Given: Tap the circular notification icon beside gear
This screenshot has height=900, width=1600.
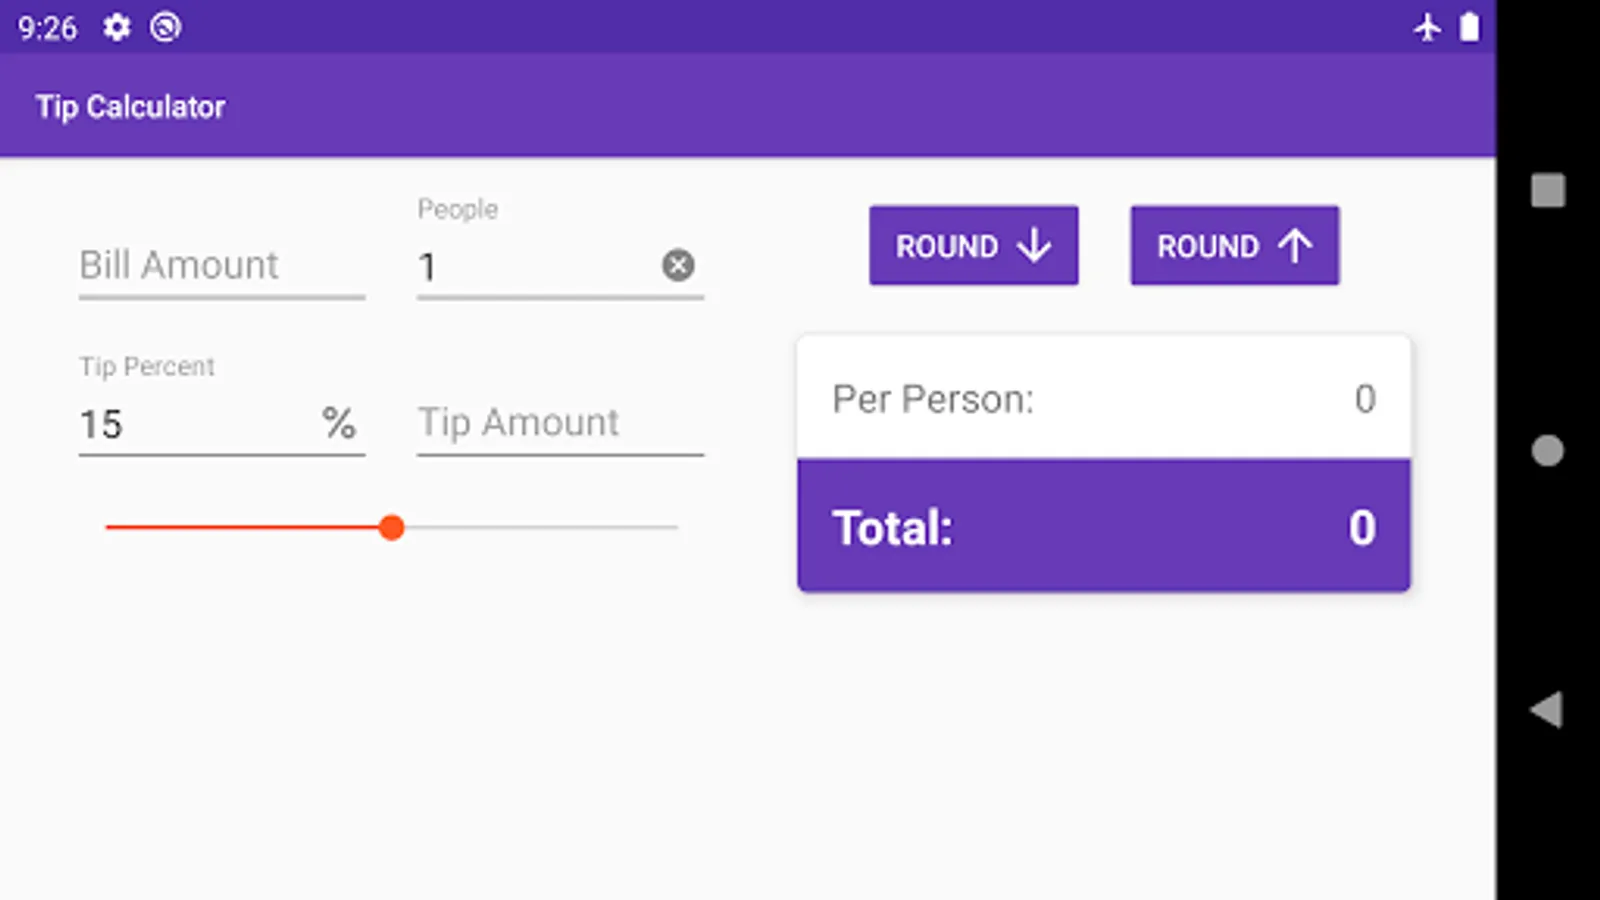Looking at the screenshot, I should [166, 27].
